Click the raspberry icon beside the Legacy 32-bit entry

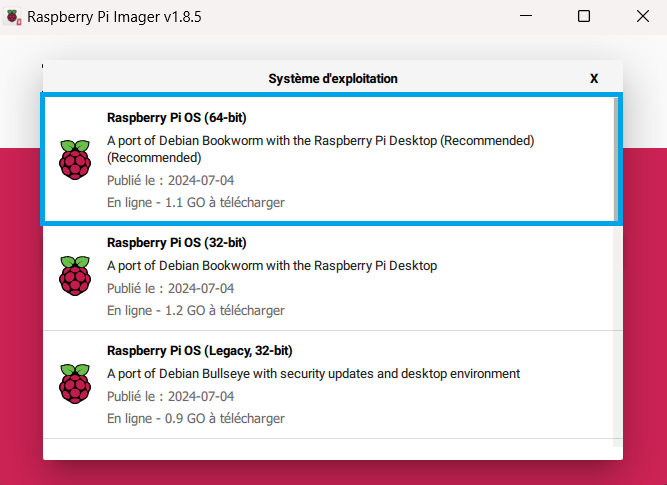pos(74,384)
